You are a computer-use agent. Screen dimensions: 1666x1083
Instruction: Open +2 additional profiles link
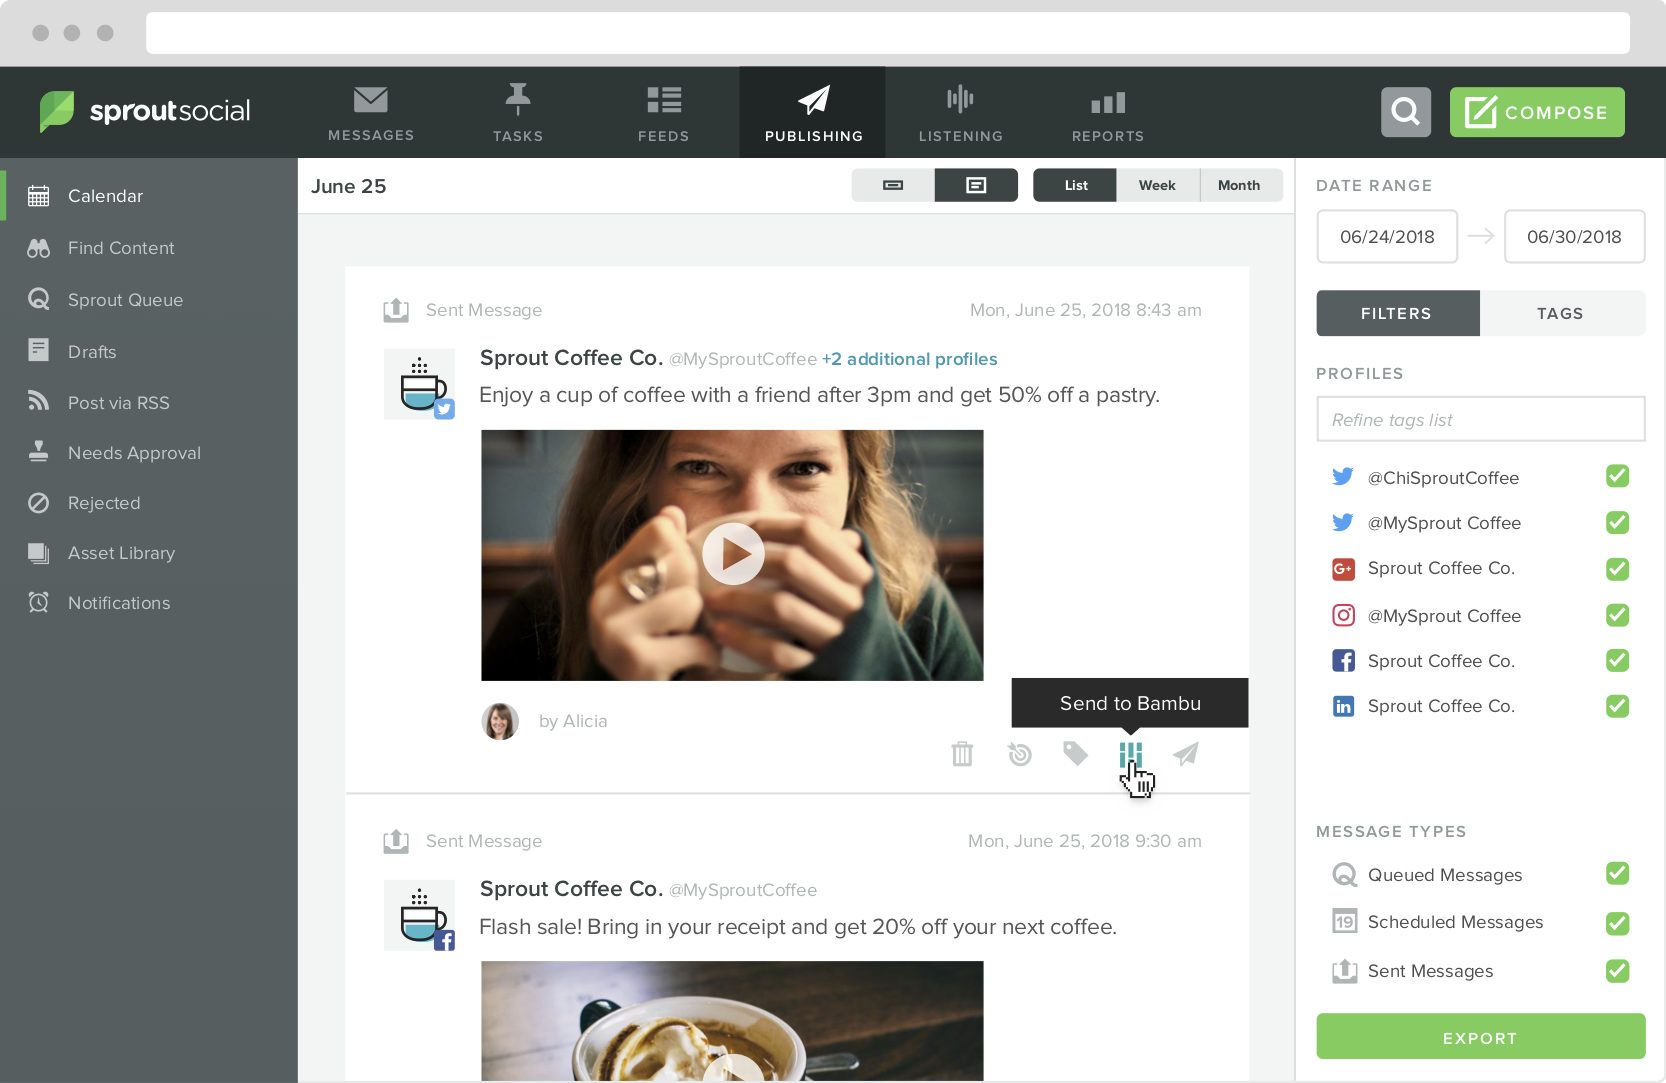(x=909, y=359)
